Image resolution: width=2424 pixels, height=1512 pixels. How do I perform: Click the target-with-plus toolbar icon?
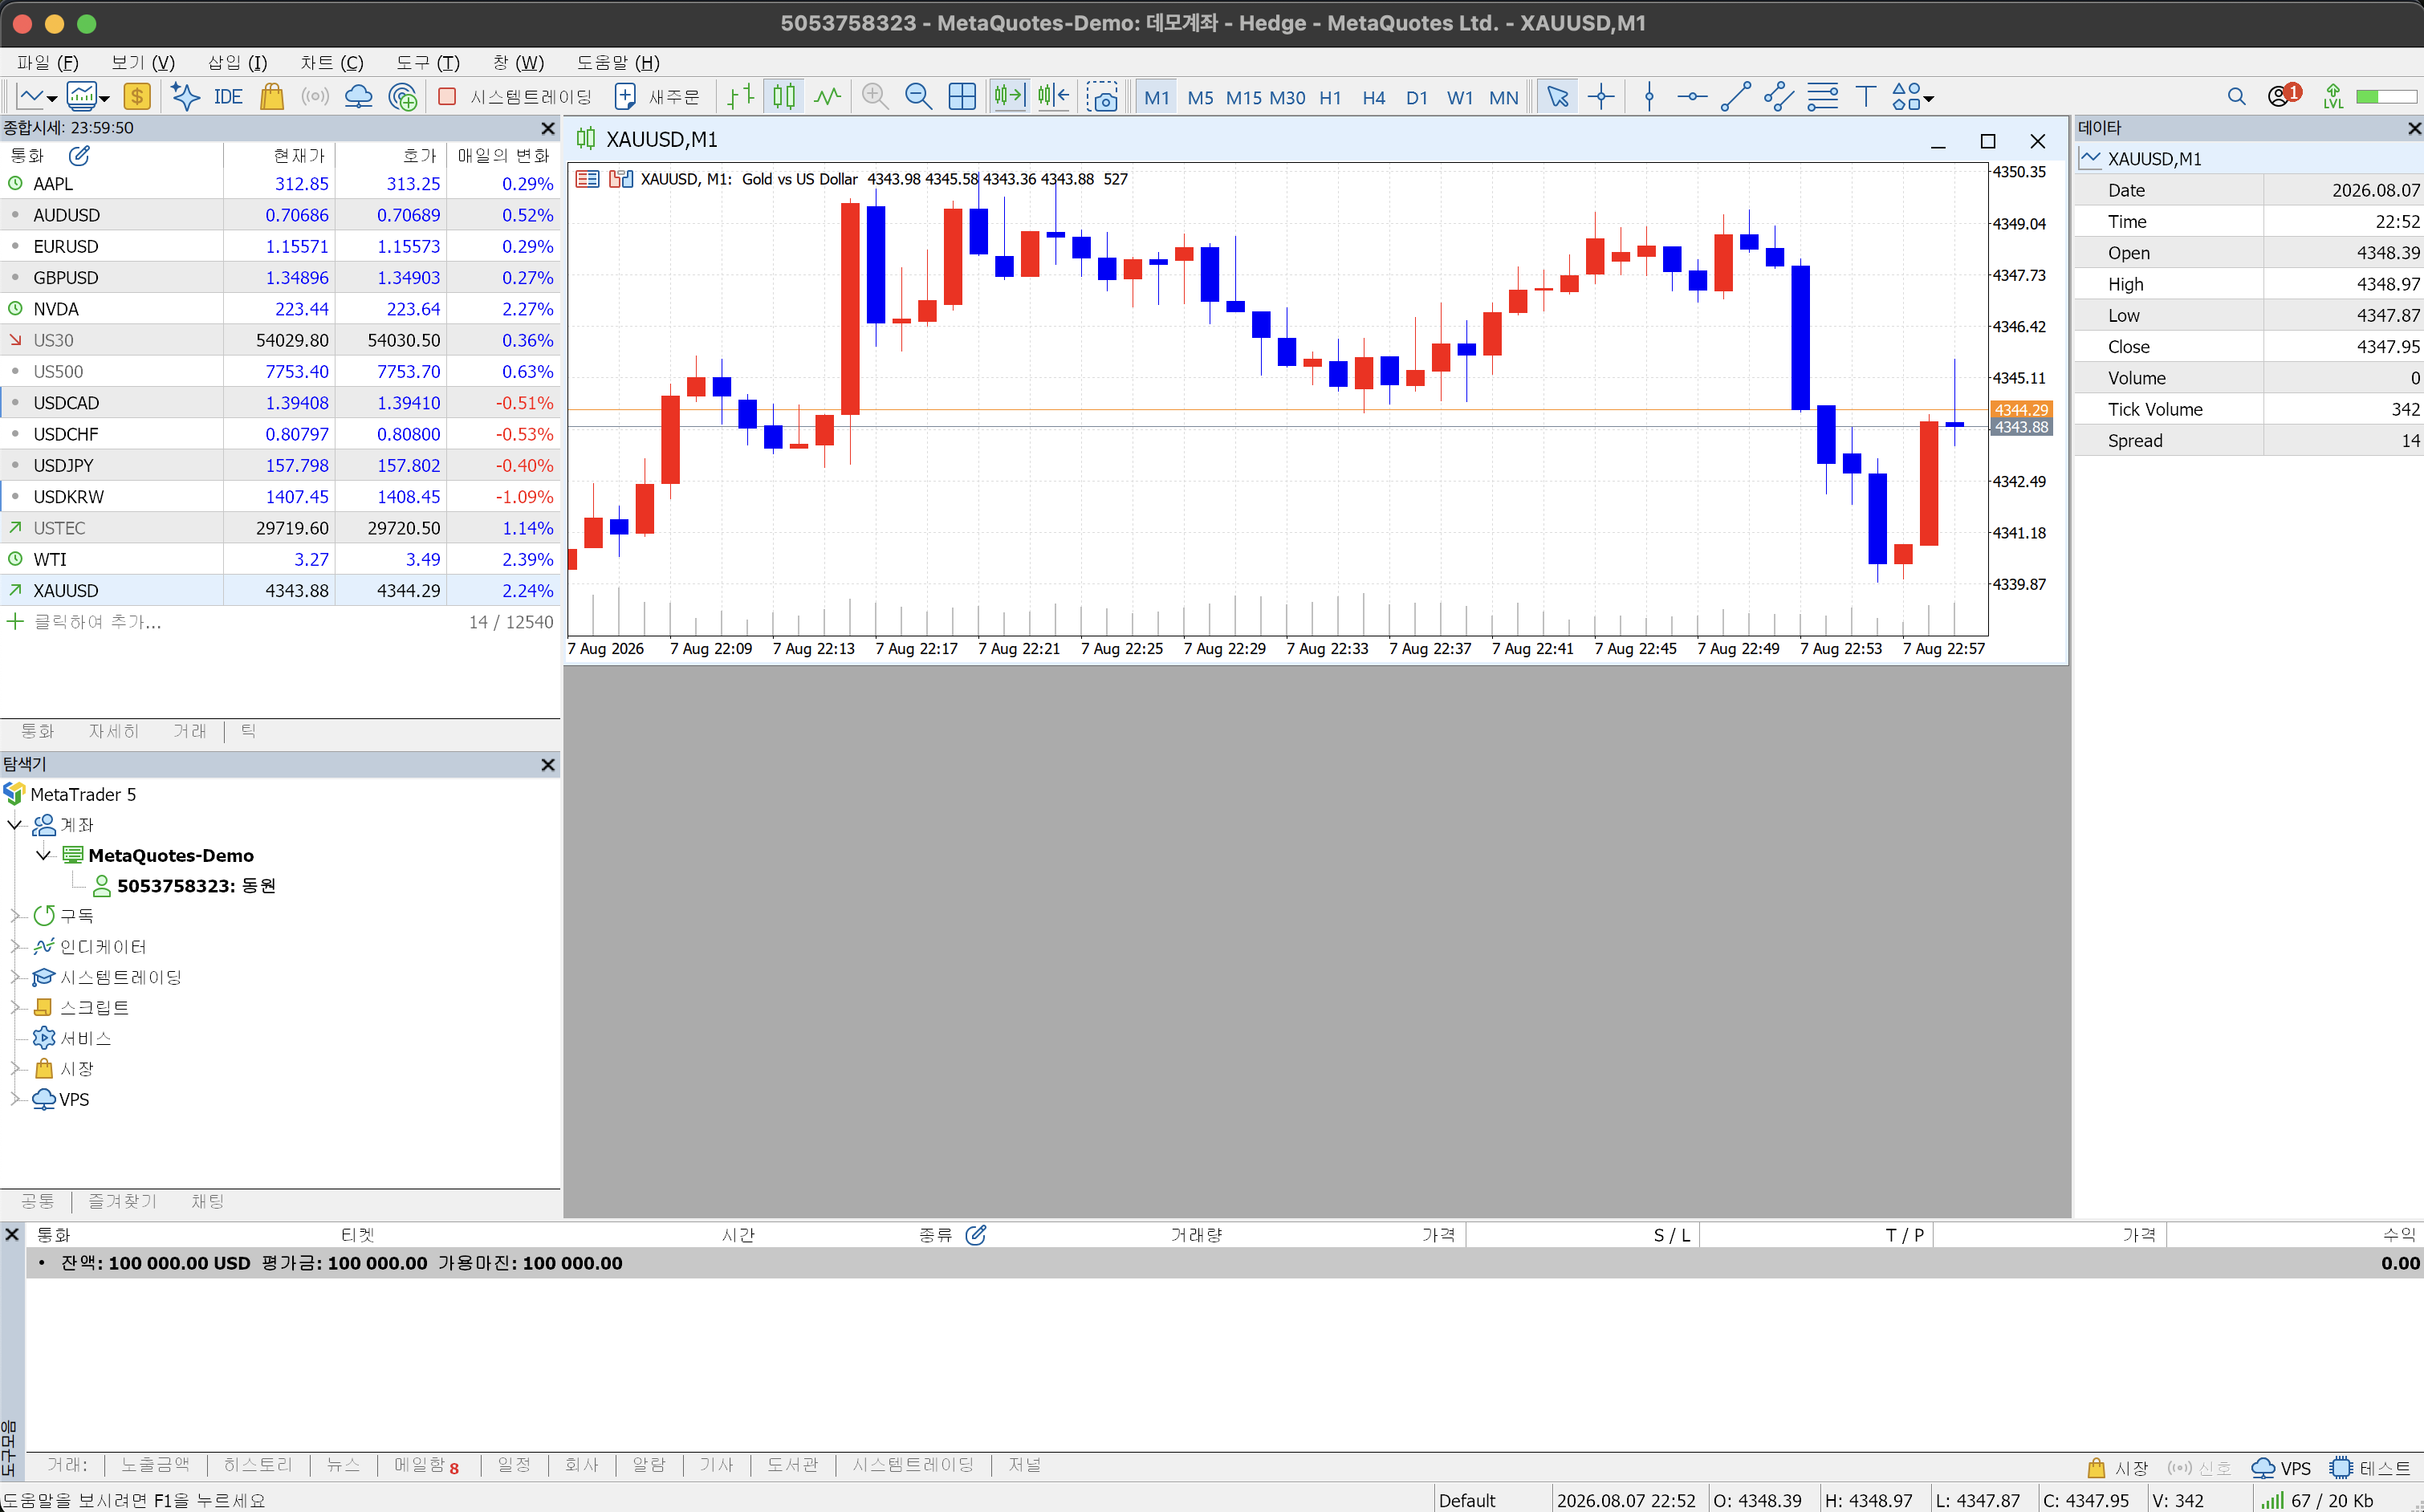click(402, 97)
